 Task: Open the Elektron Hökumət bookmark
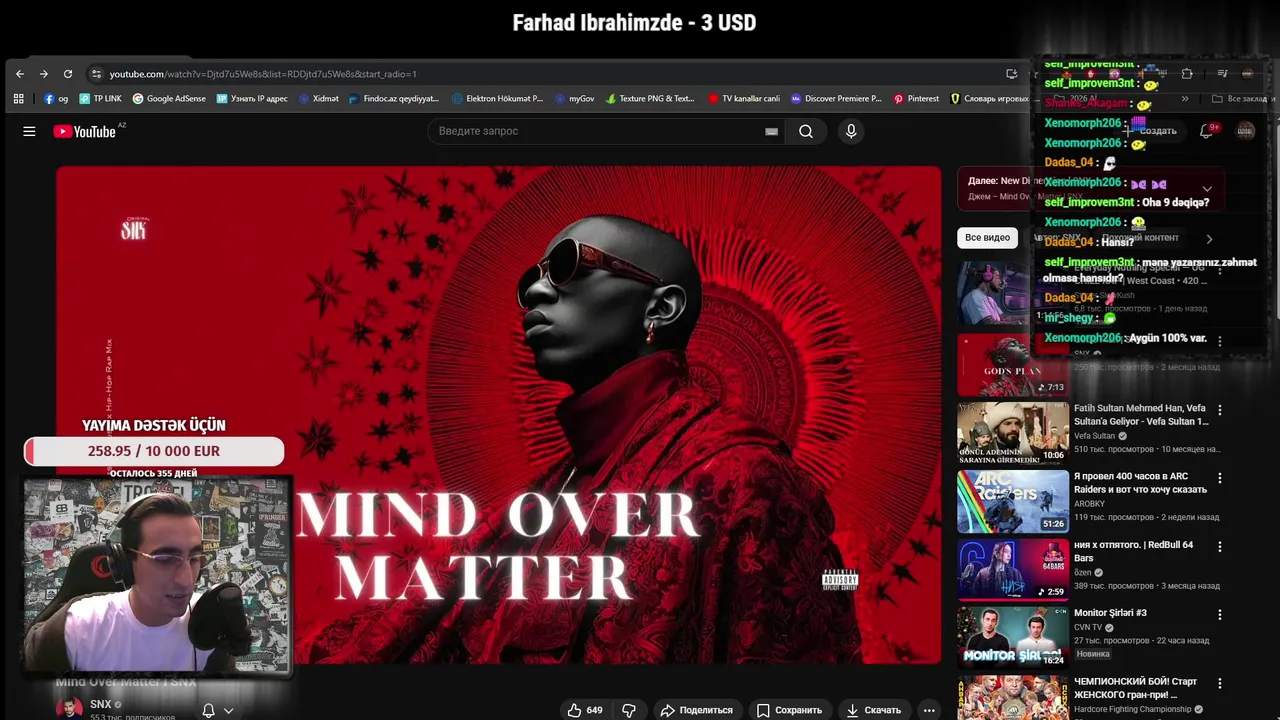(497, 99)
